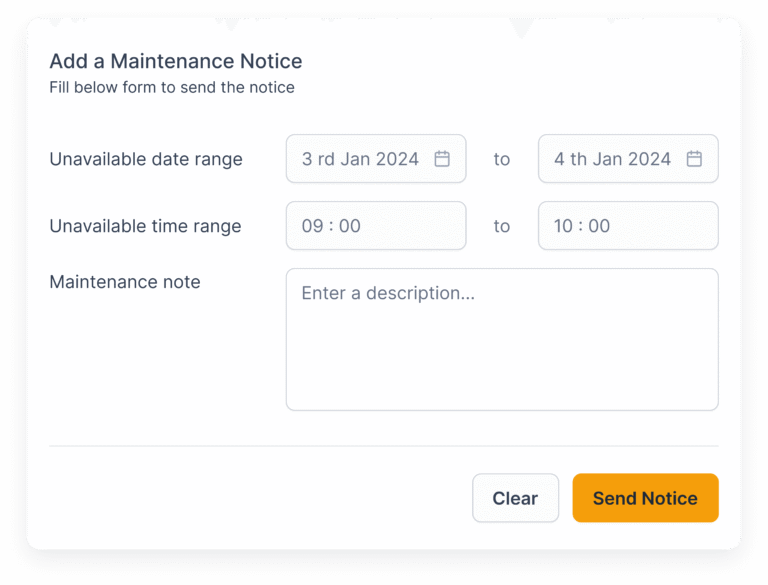Select the hour 10 in end time

[564, 226]
